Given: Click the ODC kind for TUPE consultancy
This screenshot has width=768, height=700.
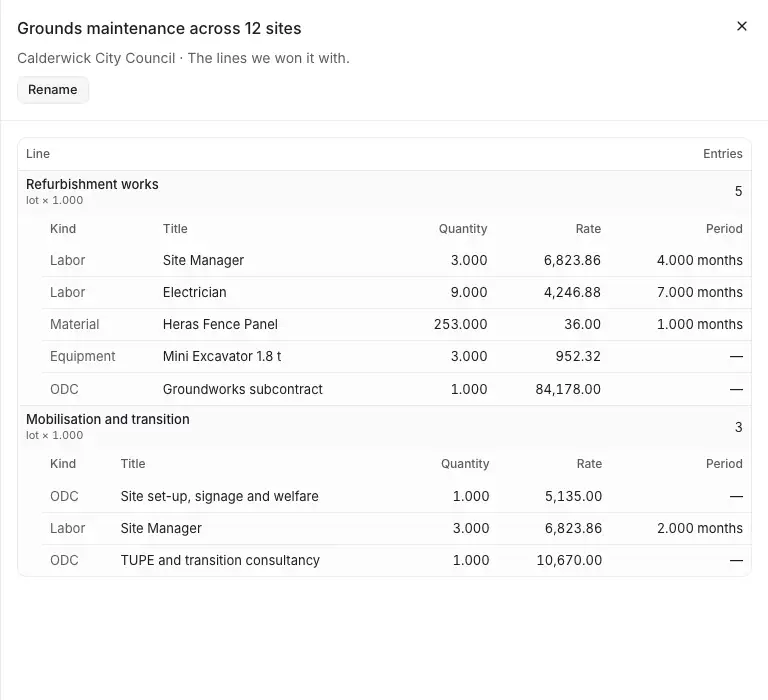Looking at the screenshot, I should (x=64, y=560).
